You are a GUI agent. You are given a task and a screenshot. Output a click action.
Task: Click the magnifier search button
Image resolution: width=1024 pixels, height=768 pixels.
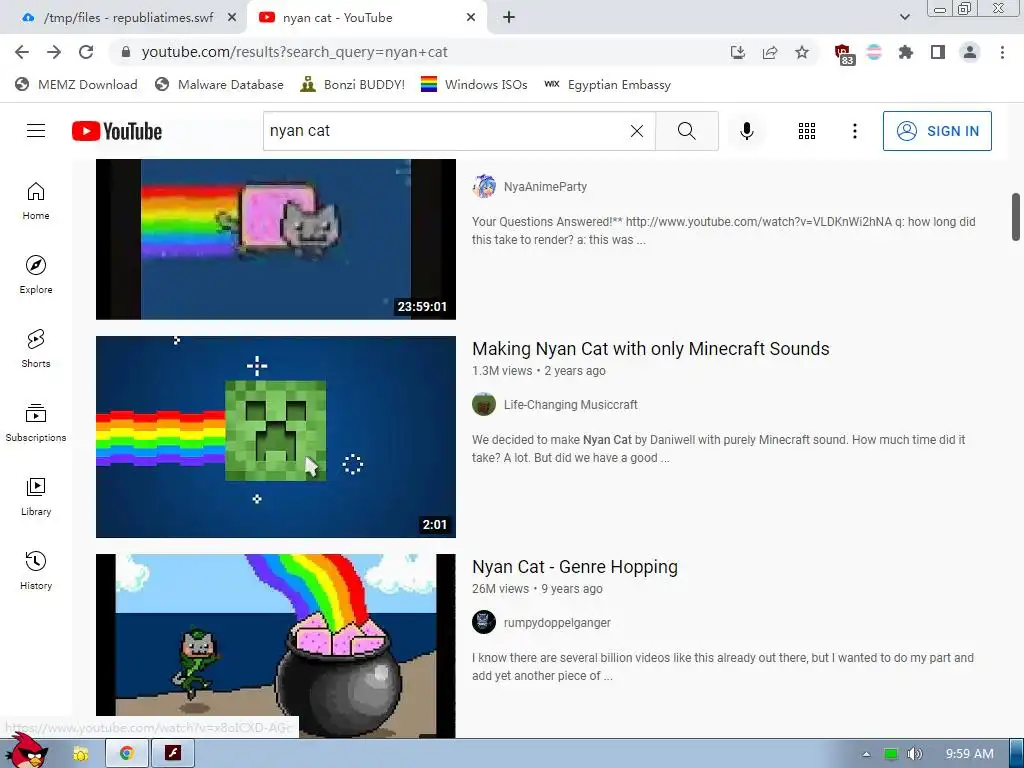686,131
